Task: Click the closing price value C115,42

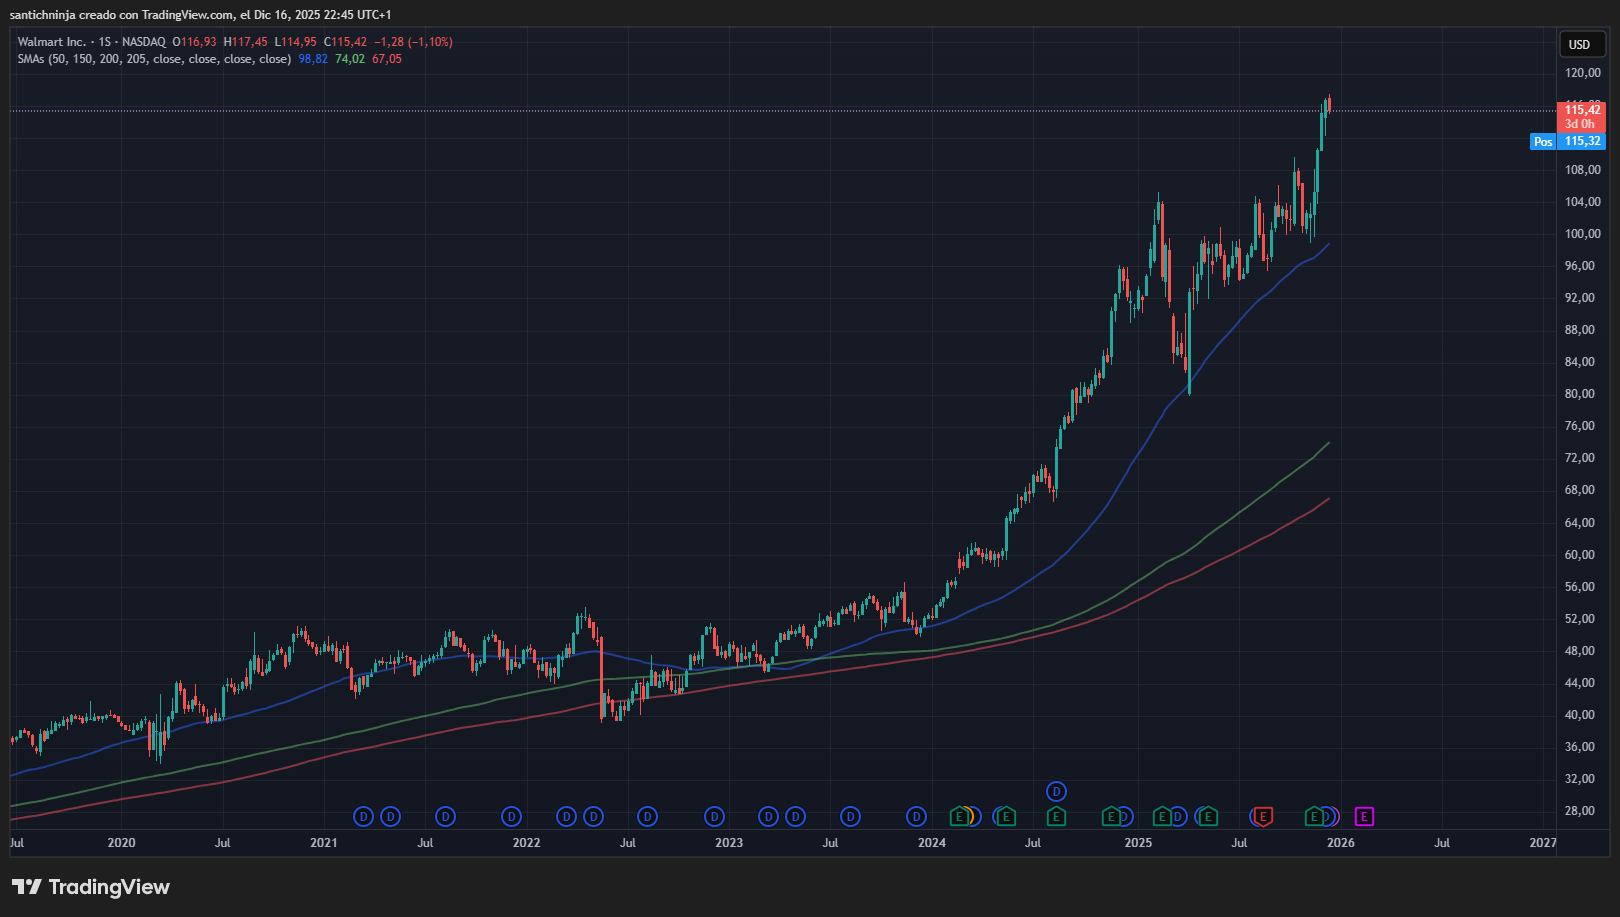Action: pos(345,42)
